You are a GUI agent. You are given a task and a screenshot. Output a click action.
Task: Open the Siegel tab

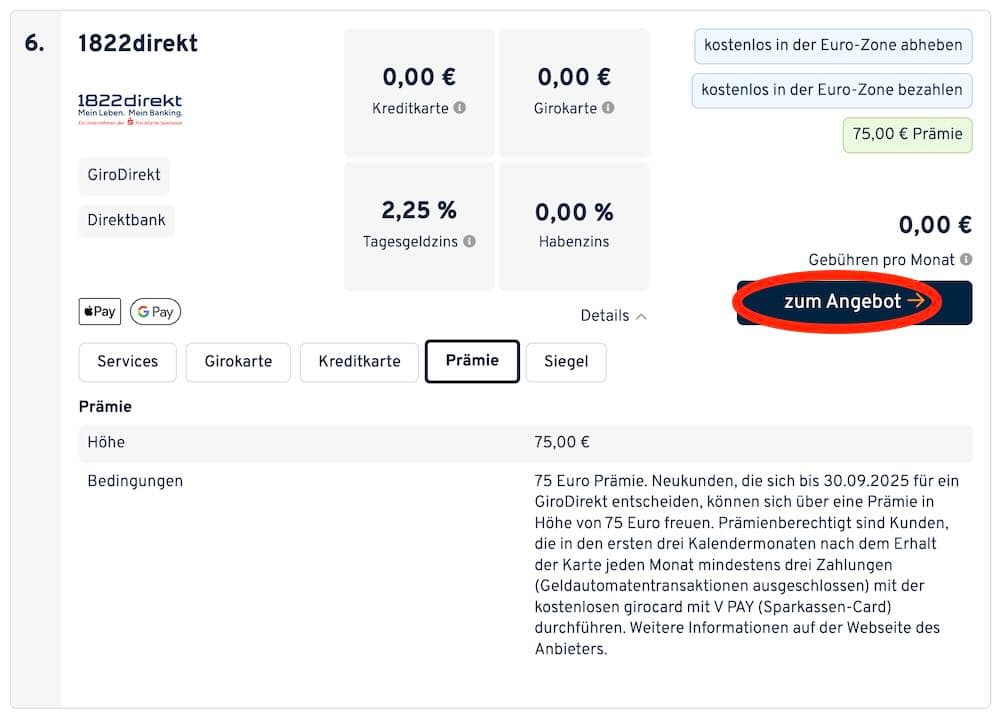(x=566, y=362)
